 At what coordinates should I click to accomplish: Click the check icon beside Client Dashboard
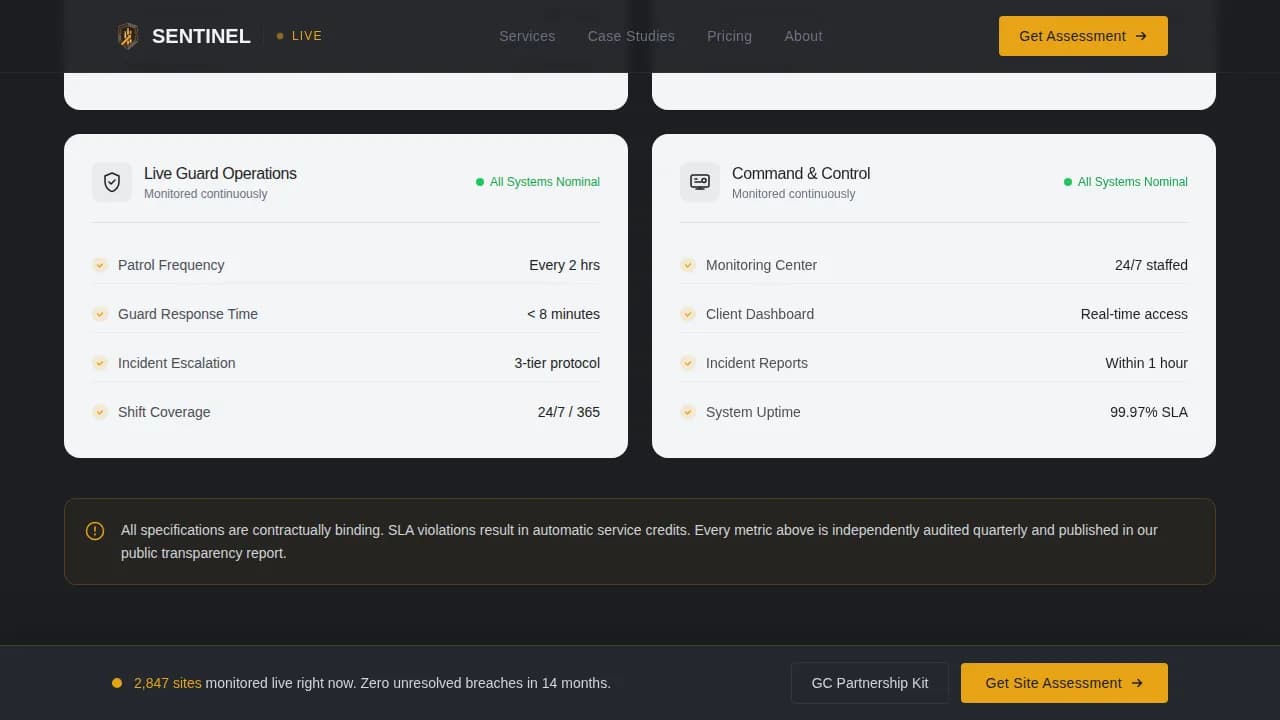pyautogui.click(x=688, y=314)
